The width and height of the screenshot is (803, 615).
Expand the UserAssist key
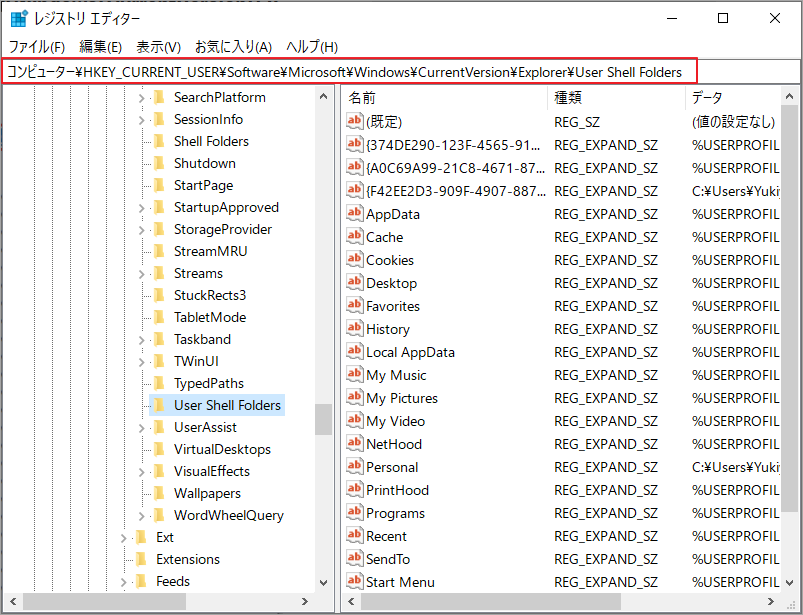[141, 428]
